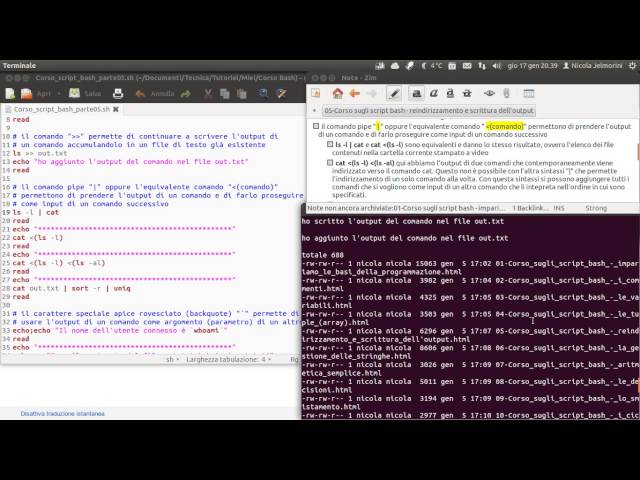Print the document with the printer icon
640x480 pixels.
pos(118,94)
